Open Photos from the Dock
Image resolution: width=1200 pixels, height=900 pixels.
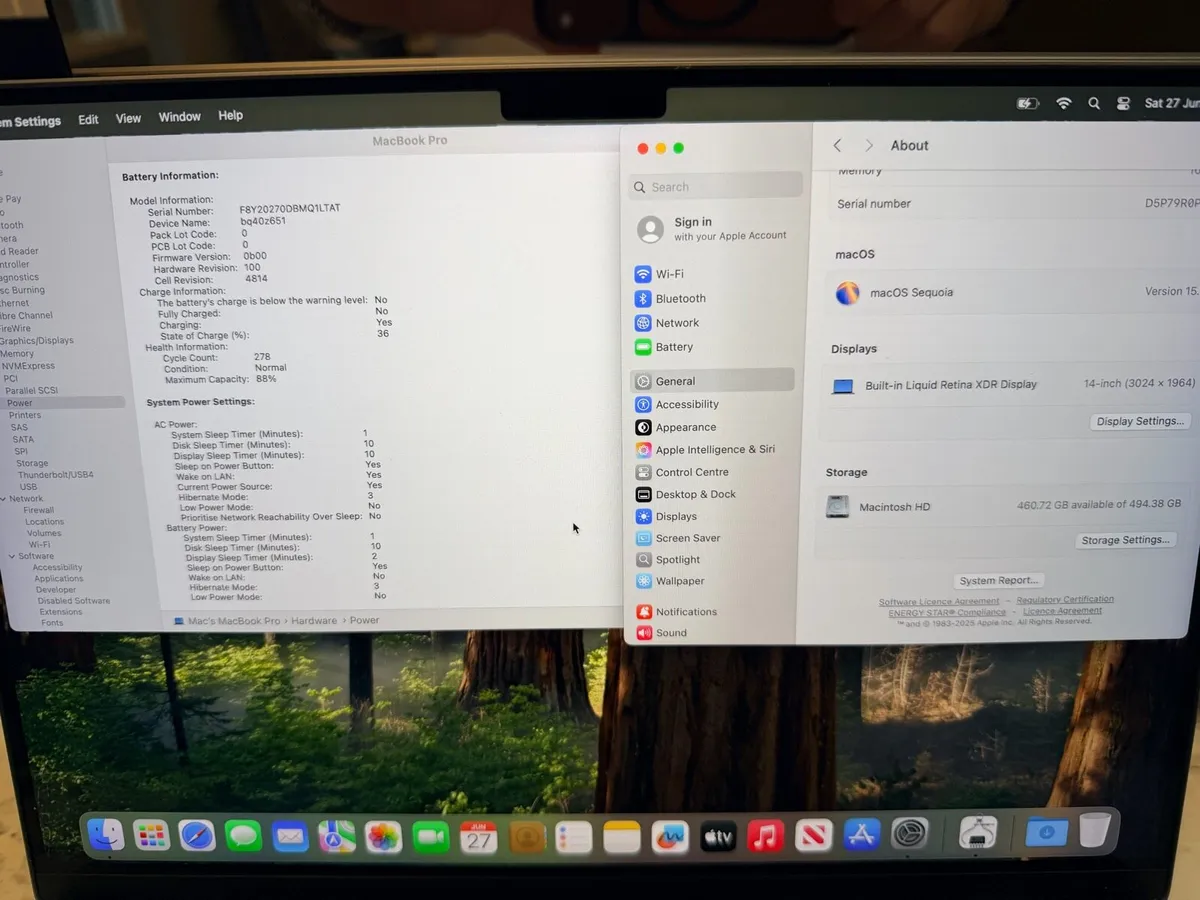(x=383, y=837)
